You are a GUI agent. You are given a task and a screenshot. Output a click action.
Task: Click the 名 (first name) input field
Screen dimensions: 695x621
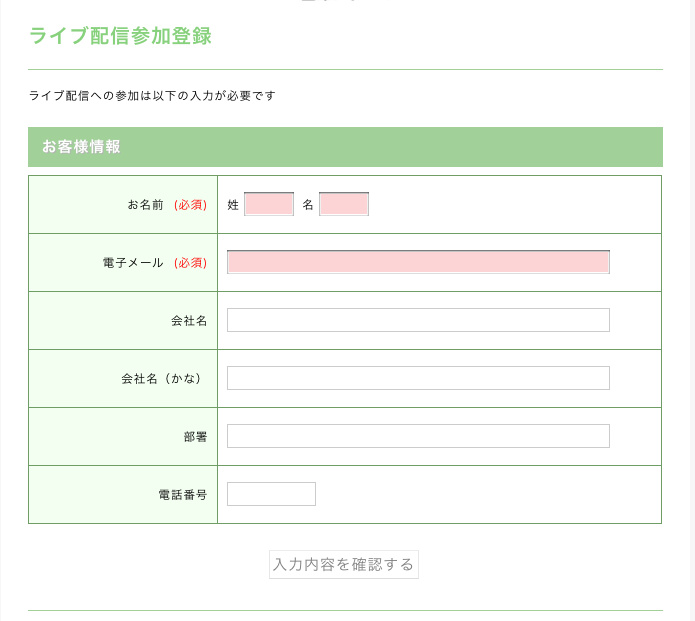tap(344, 204)
